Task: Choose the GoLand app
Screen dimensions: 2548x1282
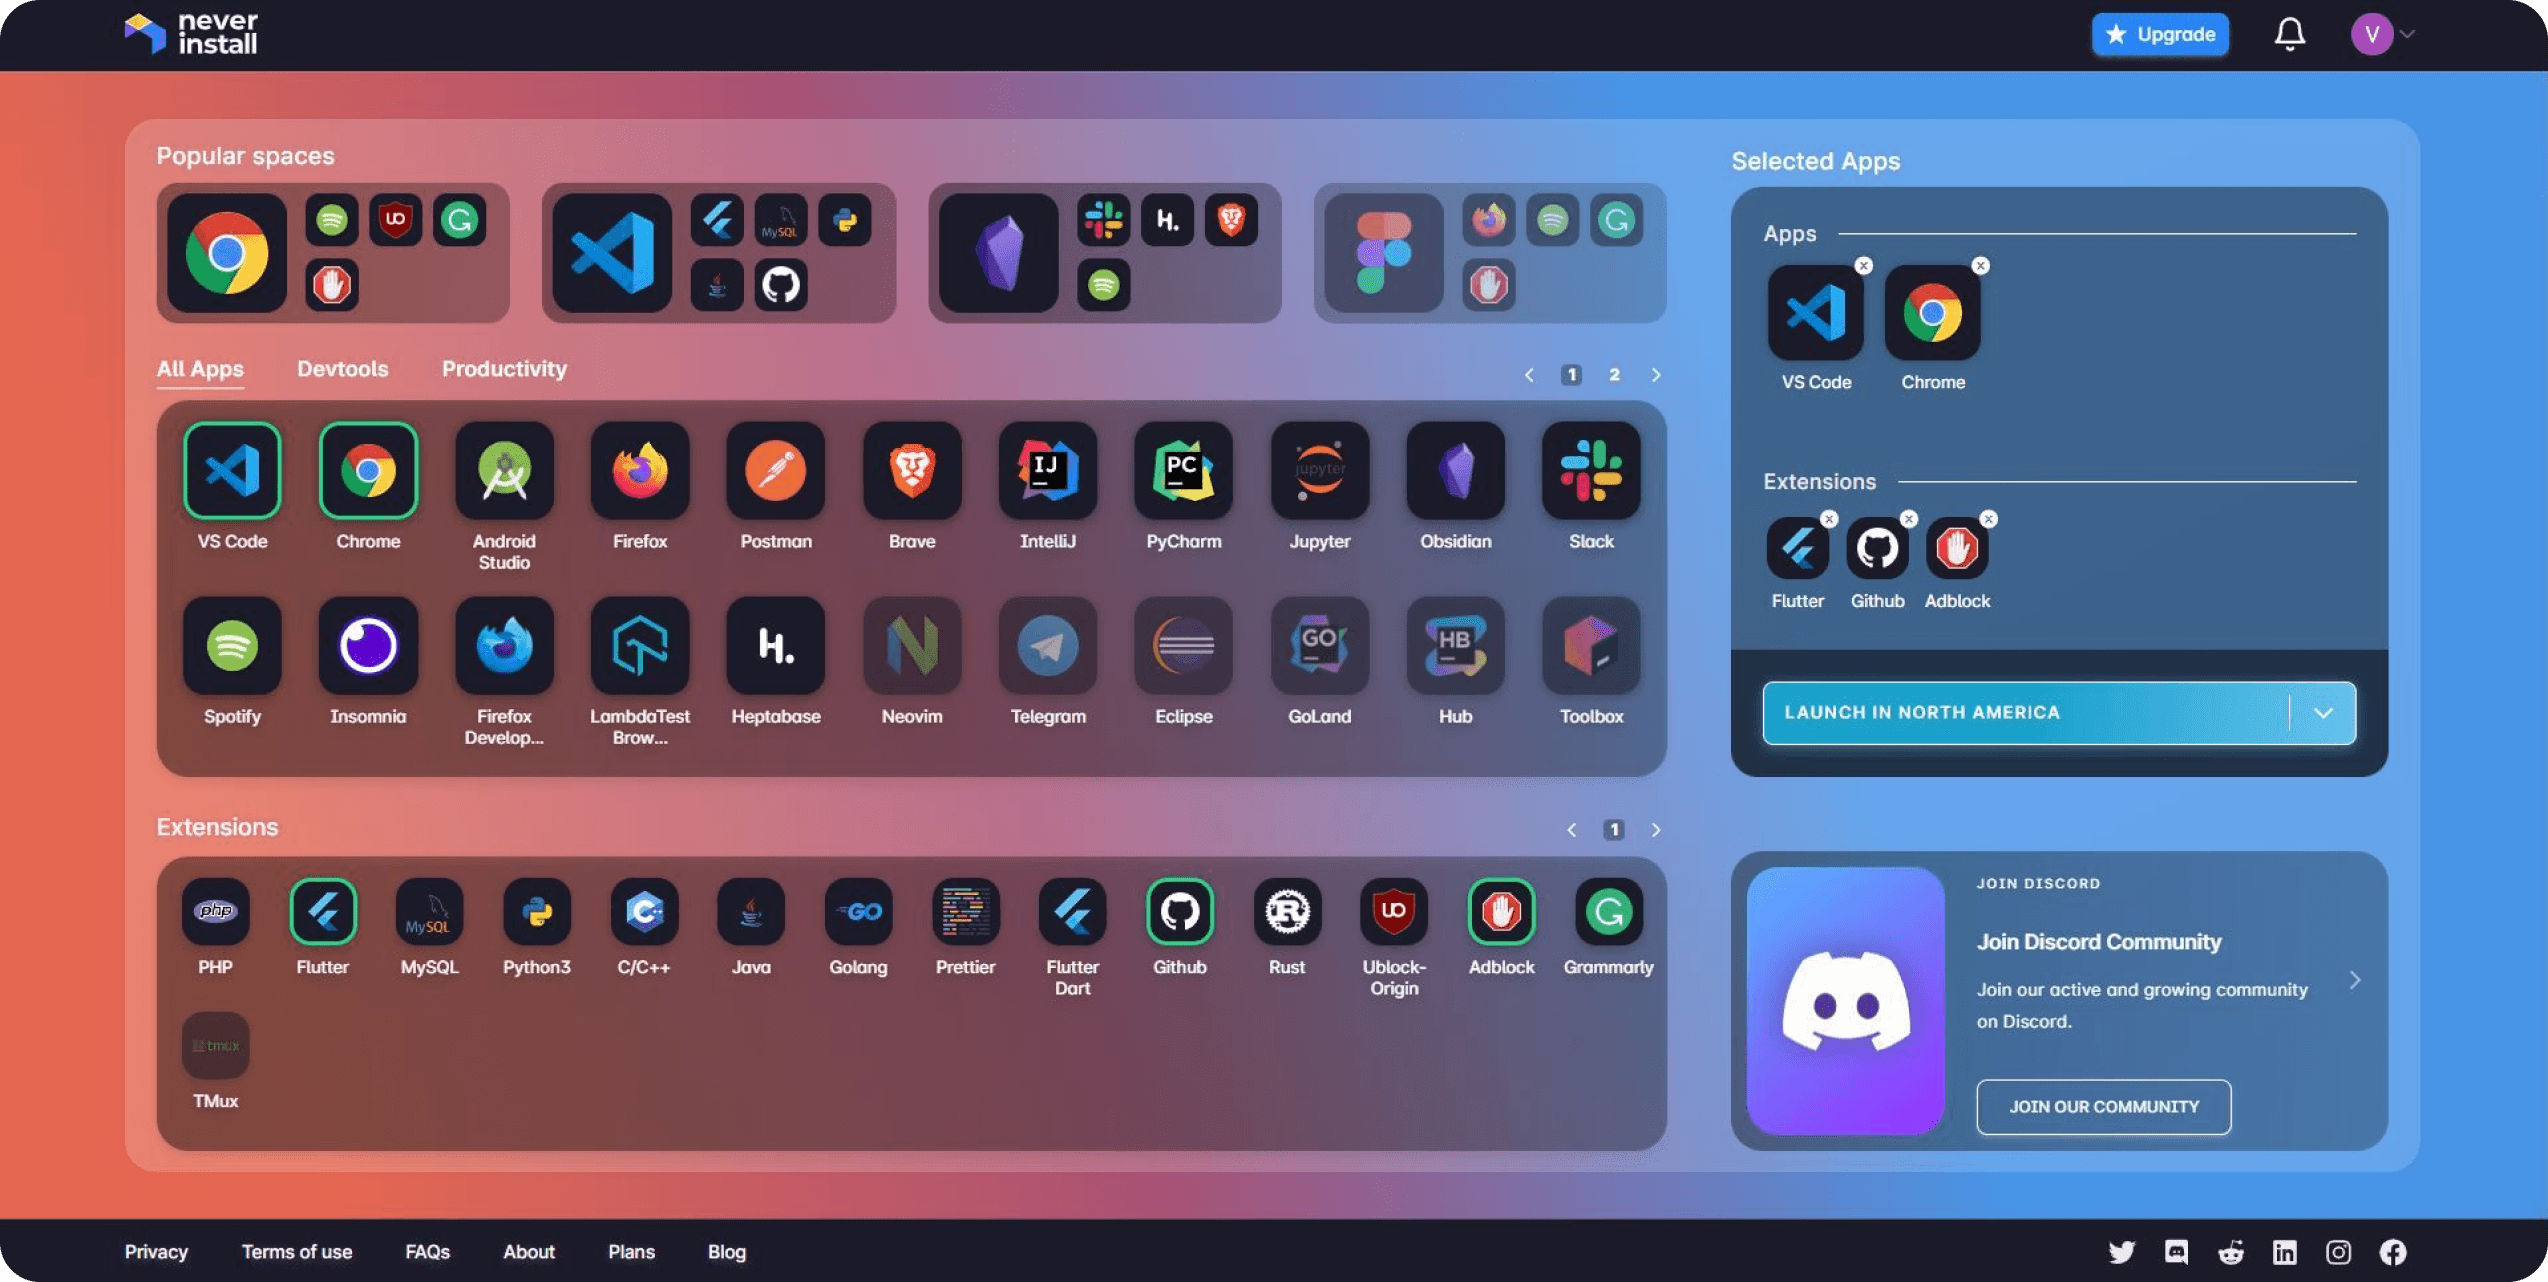Action: tap(1320, 646)
